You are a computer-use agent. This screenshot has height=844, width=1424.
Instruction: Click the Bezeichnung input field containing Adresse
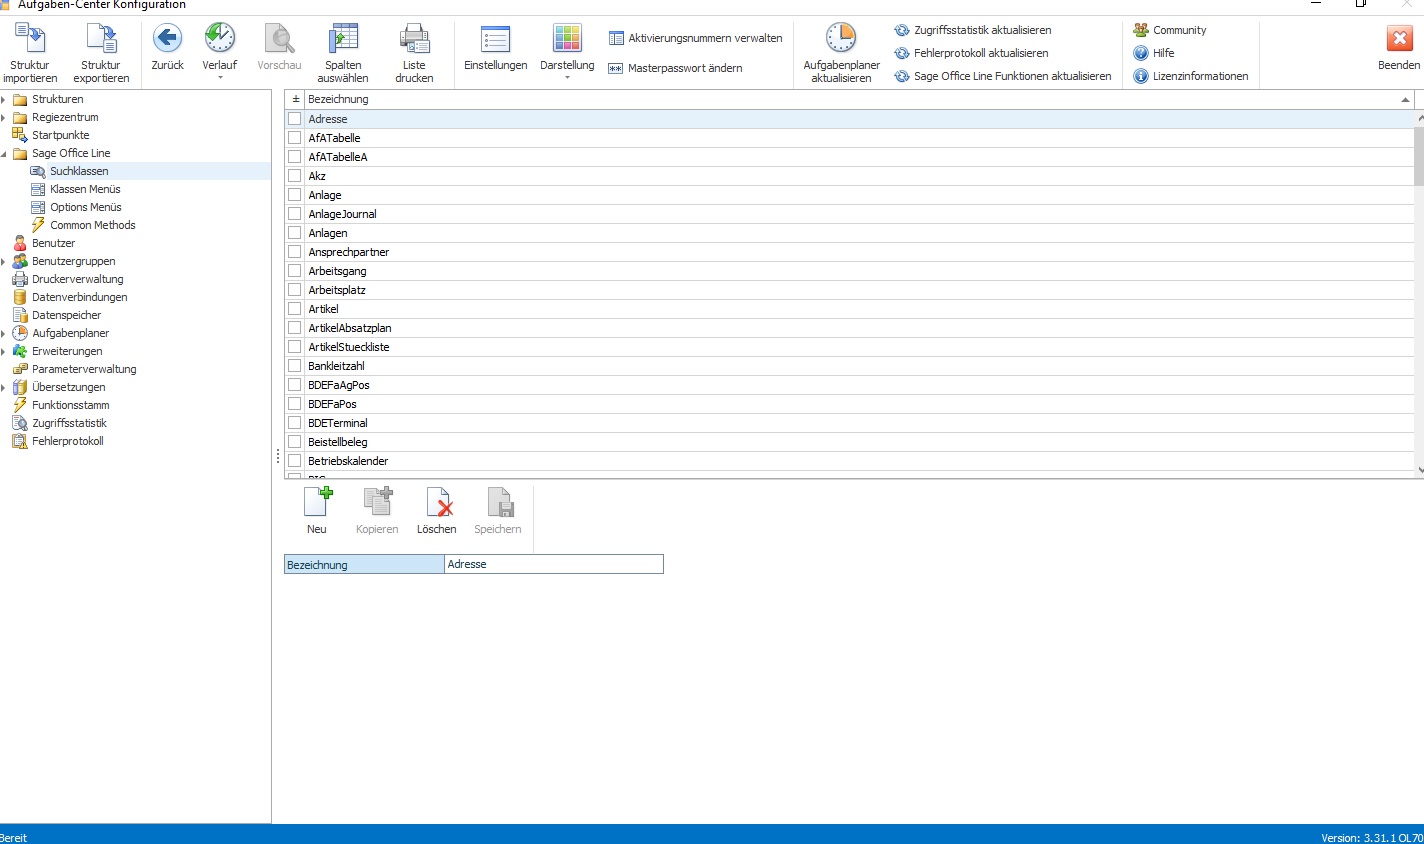(x=554, y=564)
